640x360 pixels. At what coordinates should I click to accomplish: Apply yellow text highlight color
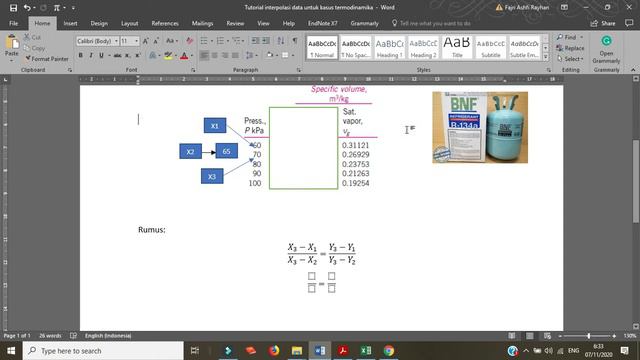168,55
